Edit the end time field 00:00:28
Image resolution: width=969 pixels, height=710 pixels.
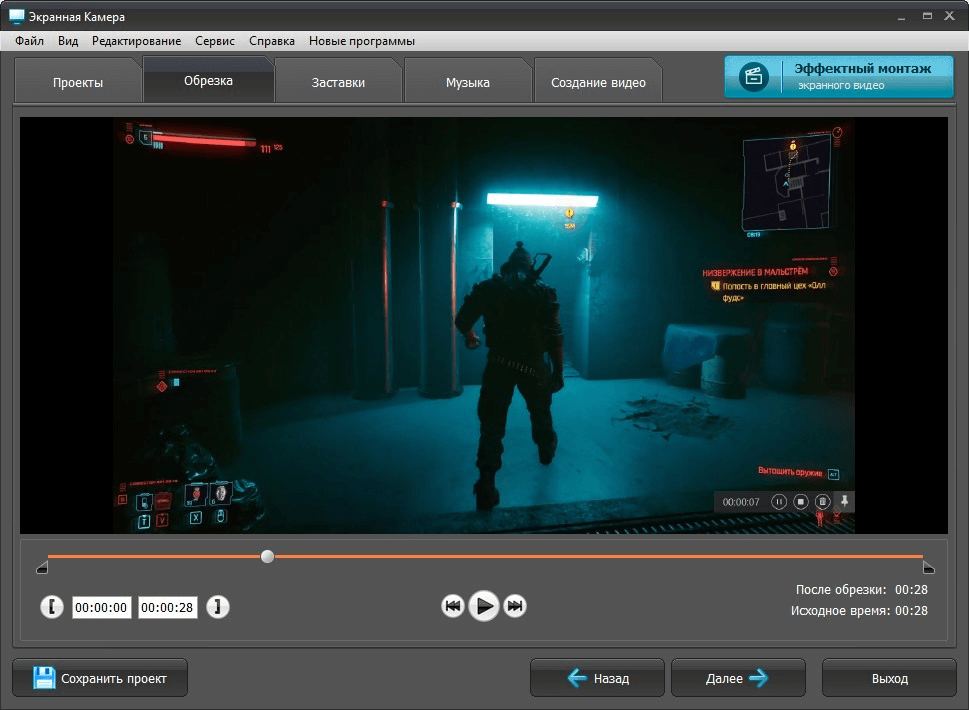167,607
